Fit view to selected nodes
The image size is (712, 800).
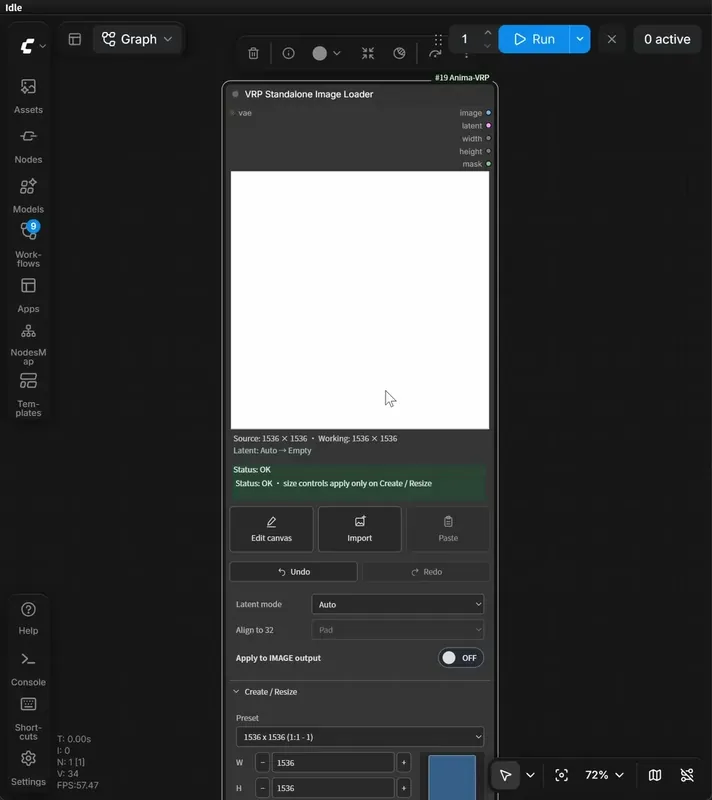[562, 775]
